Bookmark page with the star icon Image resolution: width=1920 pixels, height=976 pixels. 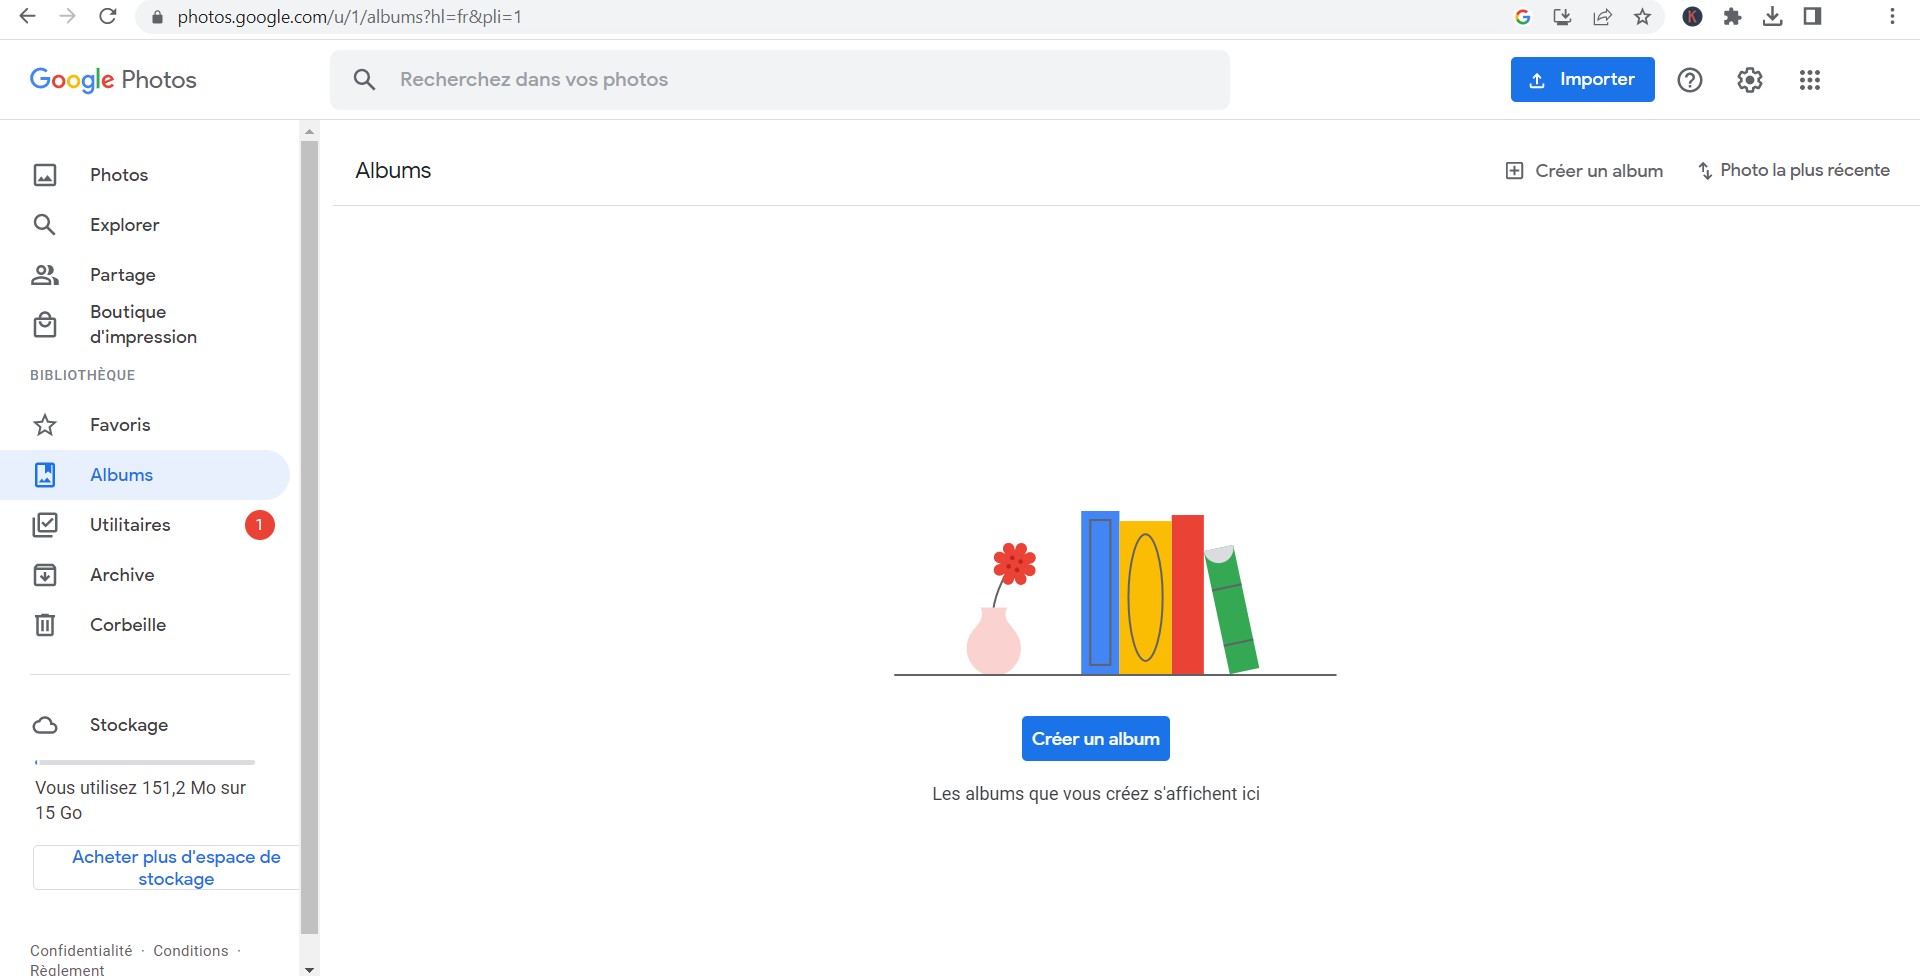pyautogui.click(x=1642, y=17)
